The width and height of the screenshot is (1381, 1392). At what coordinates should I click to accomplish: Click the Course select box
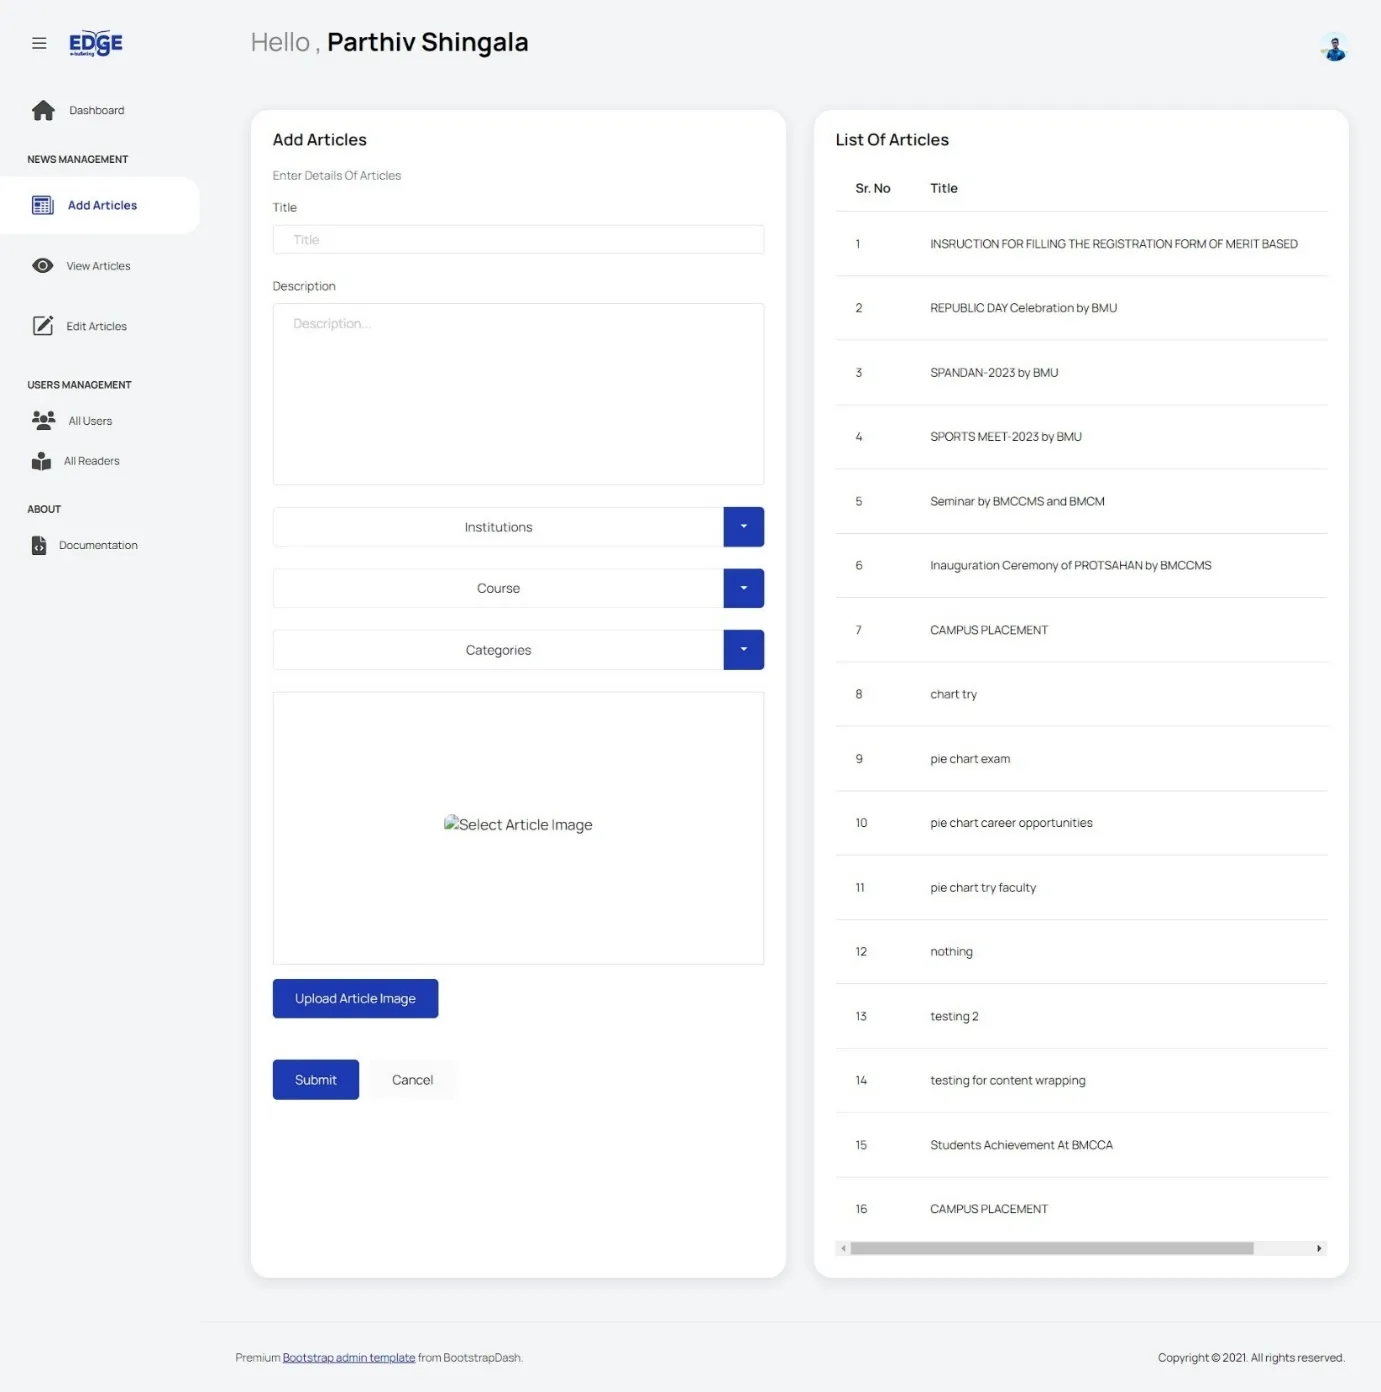pos(498,588)
